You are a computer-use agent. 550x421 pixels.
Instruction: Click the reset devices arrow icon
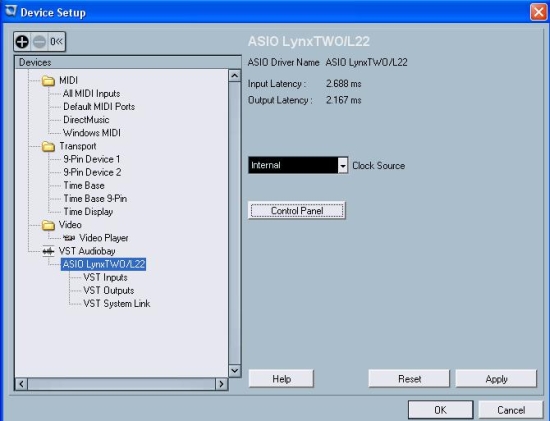(56, 42)
